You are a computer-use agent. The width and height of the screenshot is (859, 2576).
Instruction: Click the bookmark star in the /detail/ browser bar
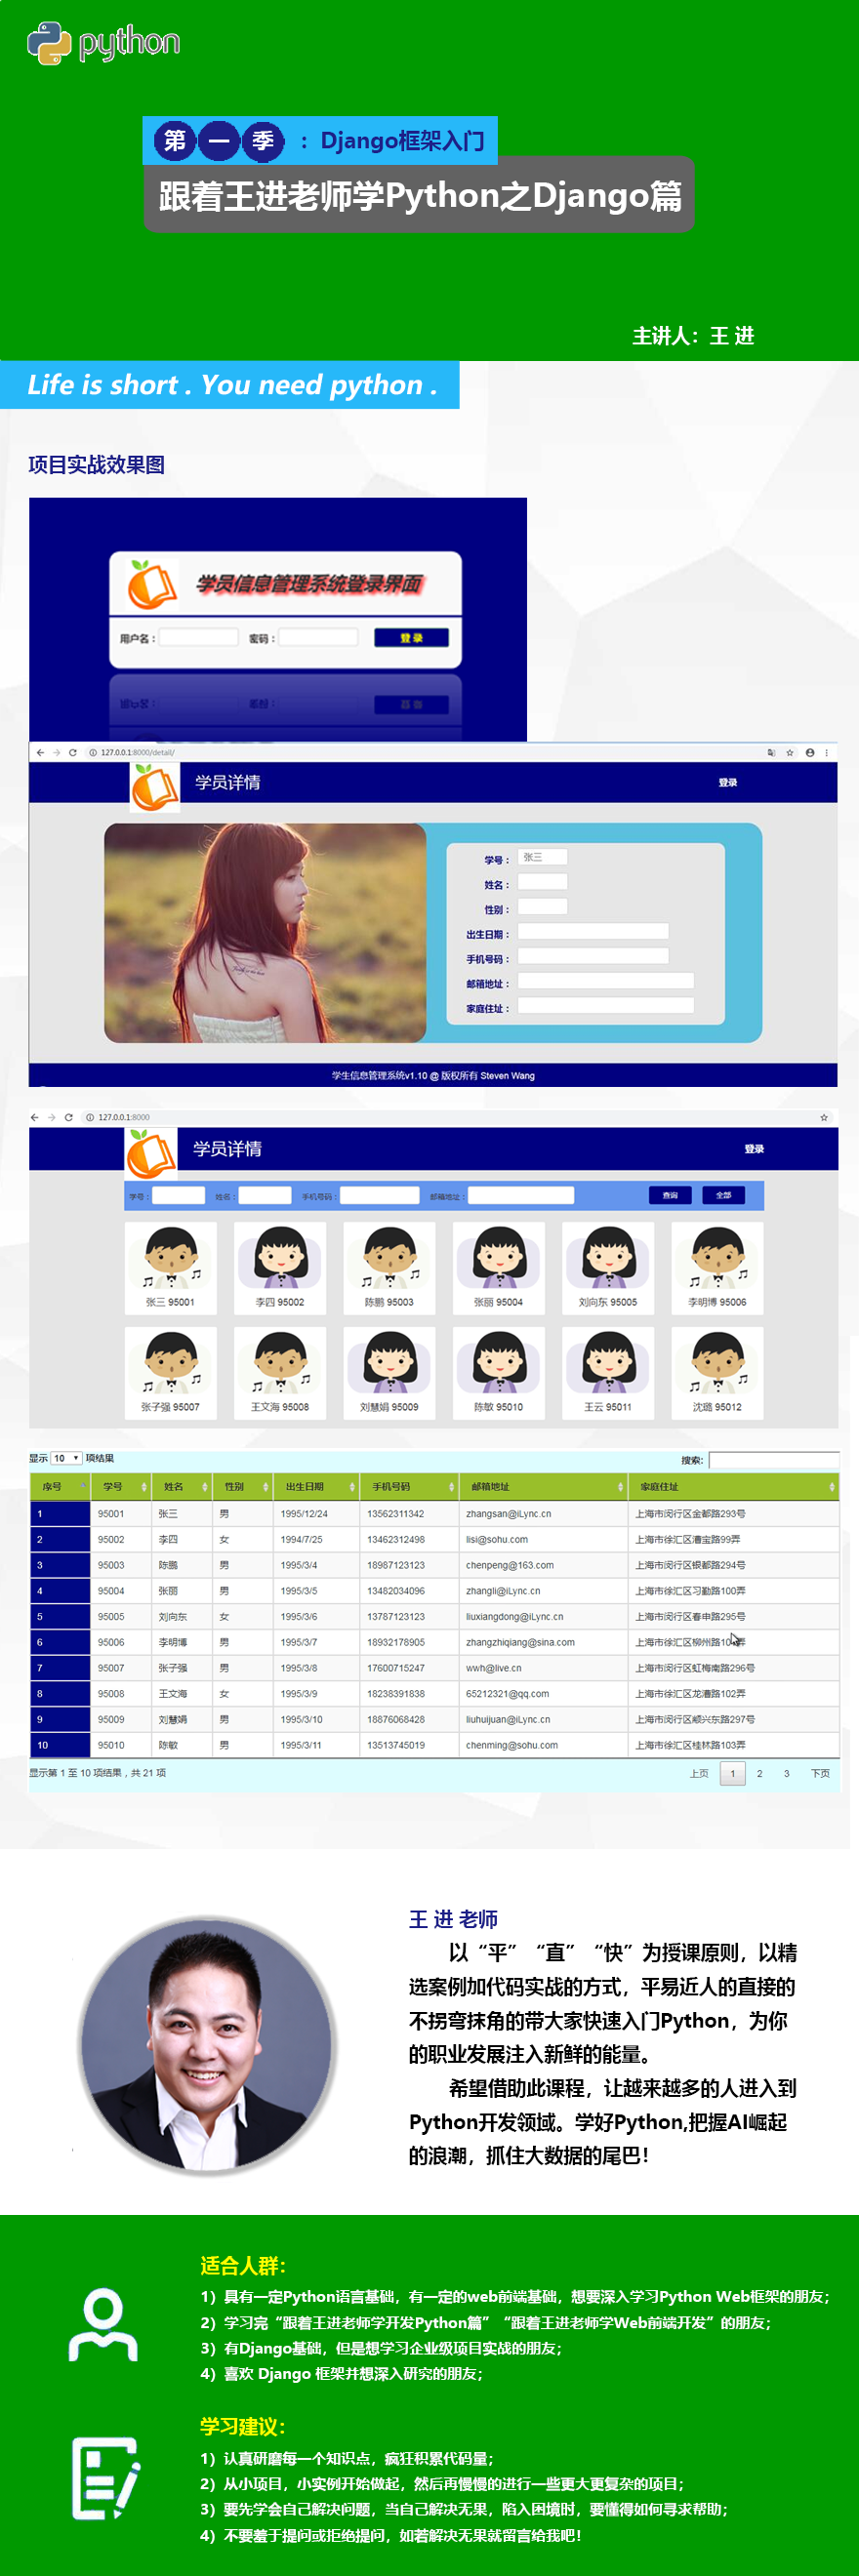[x=789, y=752]
